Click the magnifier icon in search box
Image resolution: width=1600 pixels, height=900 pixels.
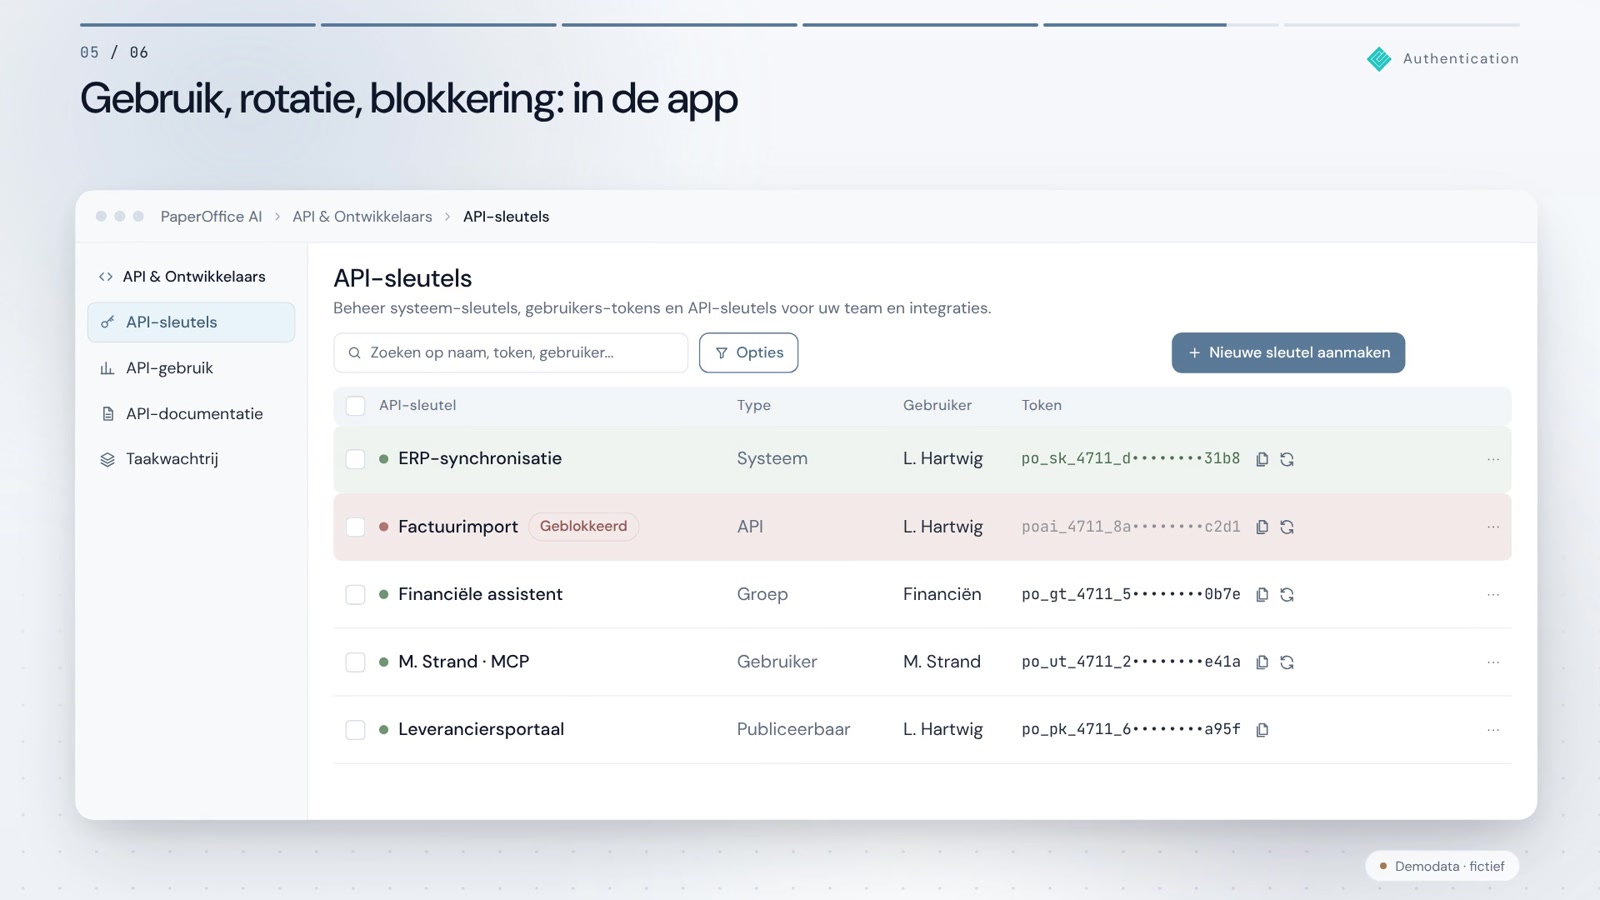coord(354,353)
